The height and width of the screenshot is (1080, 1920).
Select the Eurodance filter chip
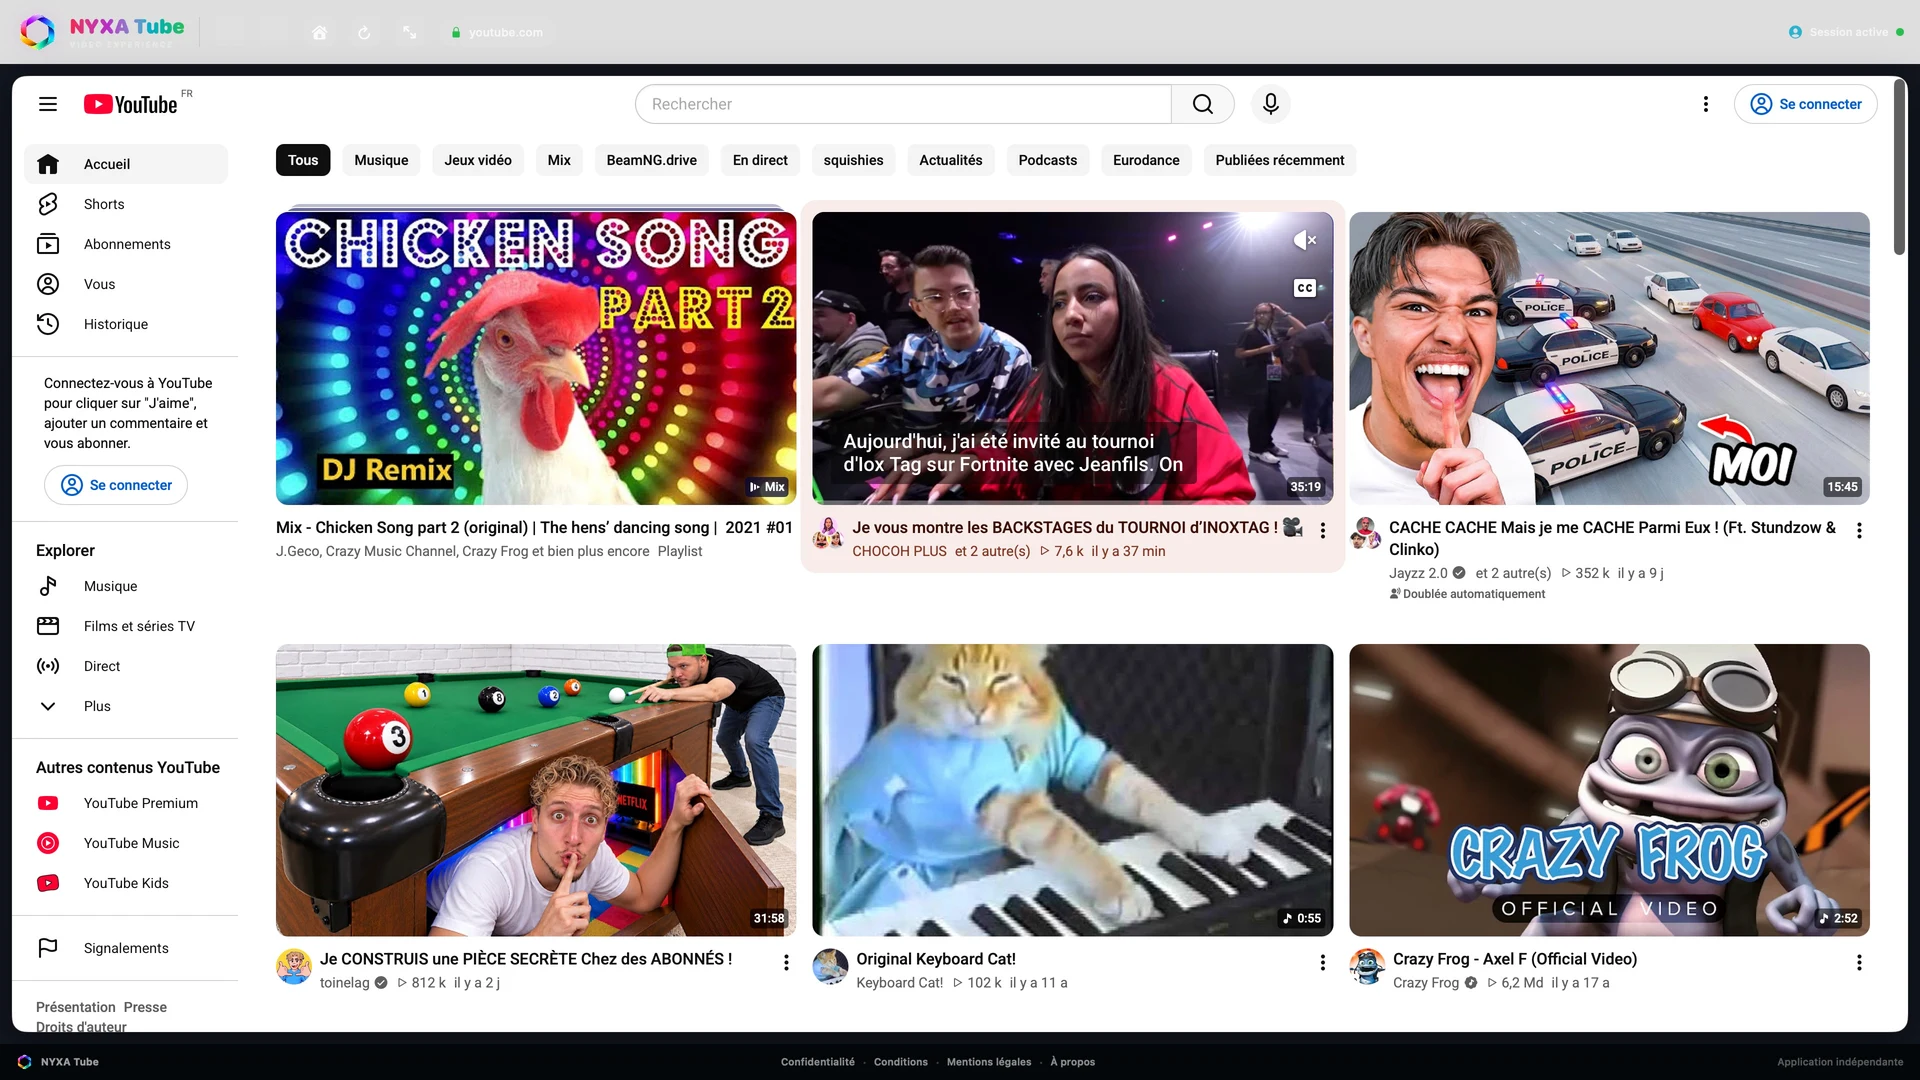coord(1146,160)
